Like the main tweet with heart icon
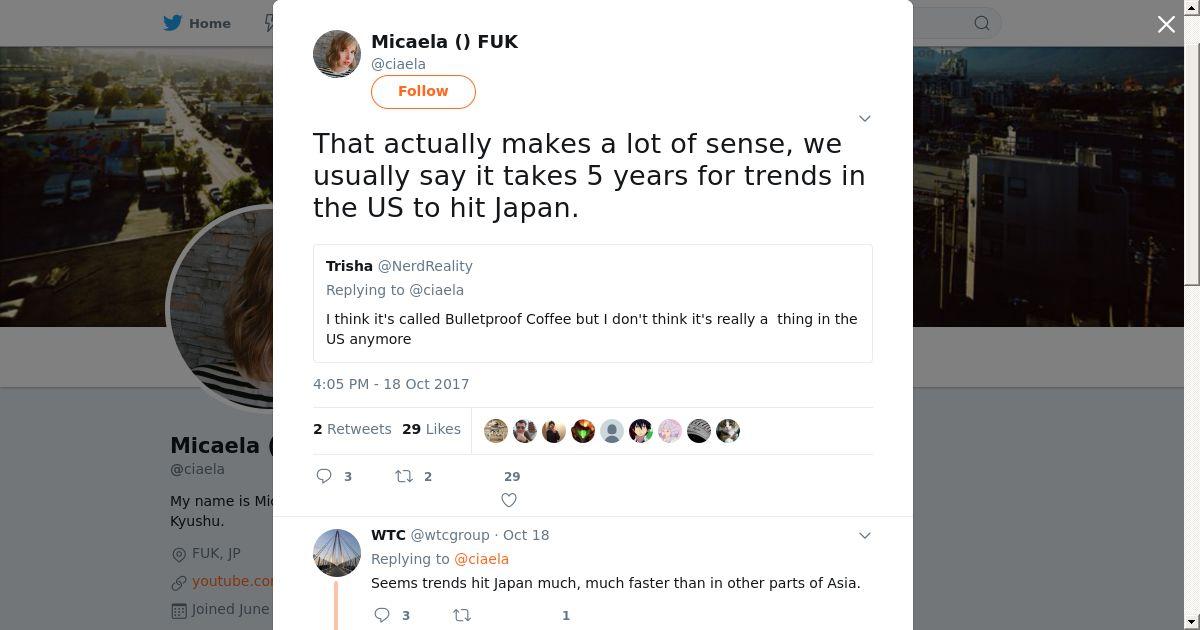Screen dimensions: 1200x630 (x=509, y=500)
